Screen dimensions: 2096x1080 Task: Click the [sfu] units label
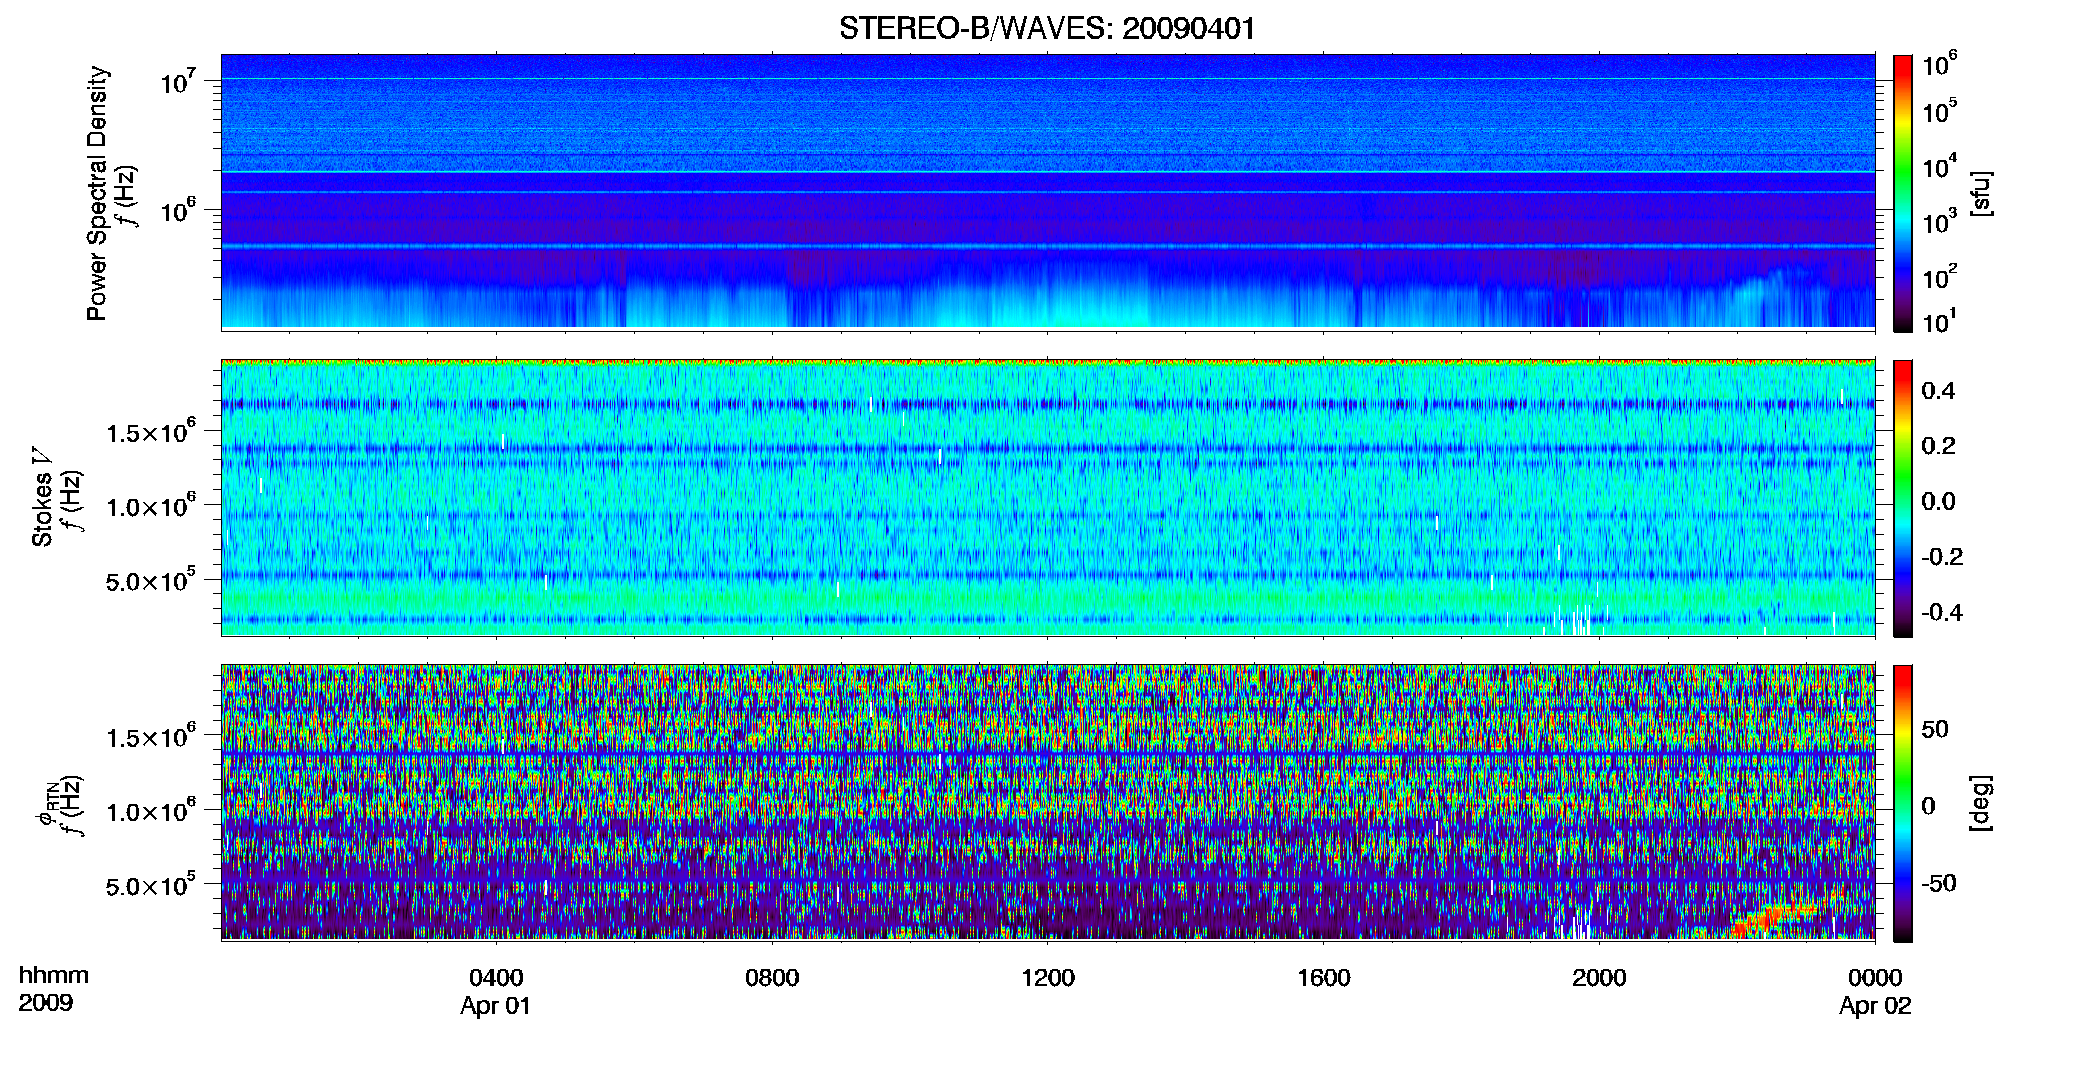pyautogui.click(x=1981, y=193)
